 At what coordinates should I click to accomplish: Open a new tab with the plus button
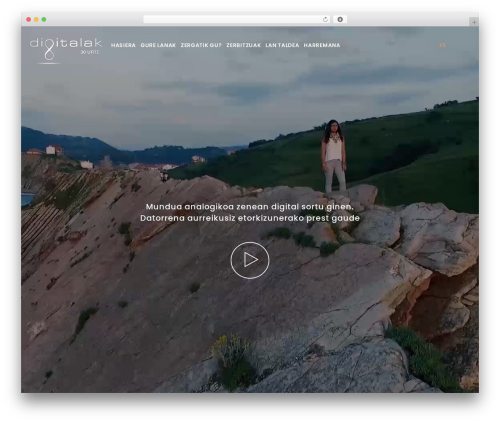click(474, 22)
